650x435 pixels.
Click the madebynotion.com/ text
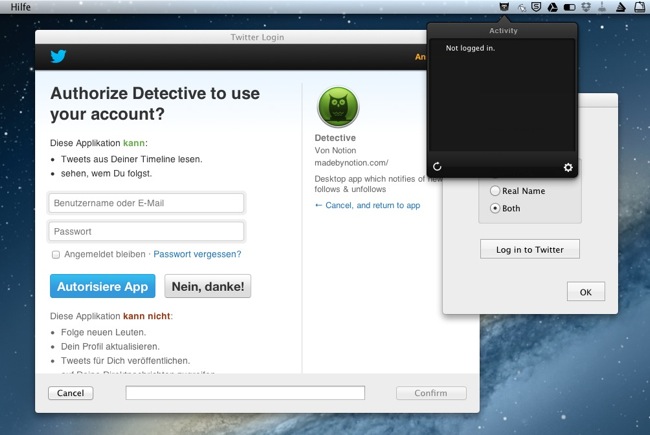351,163
